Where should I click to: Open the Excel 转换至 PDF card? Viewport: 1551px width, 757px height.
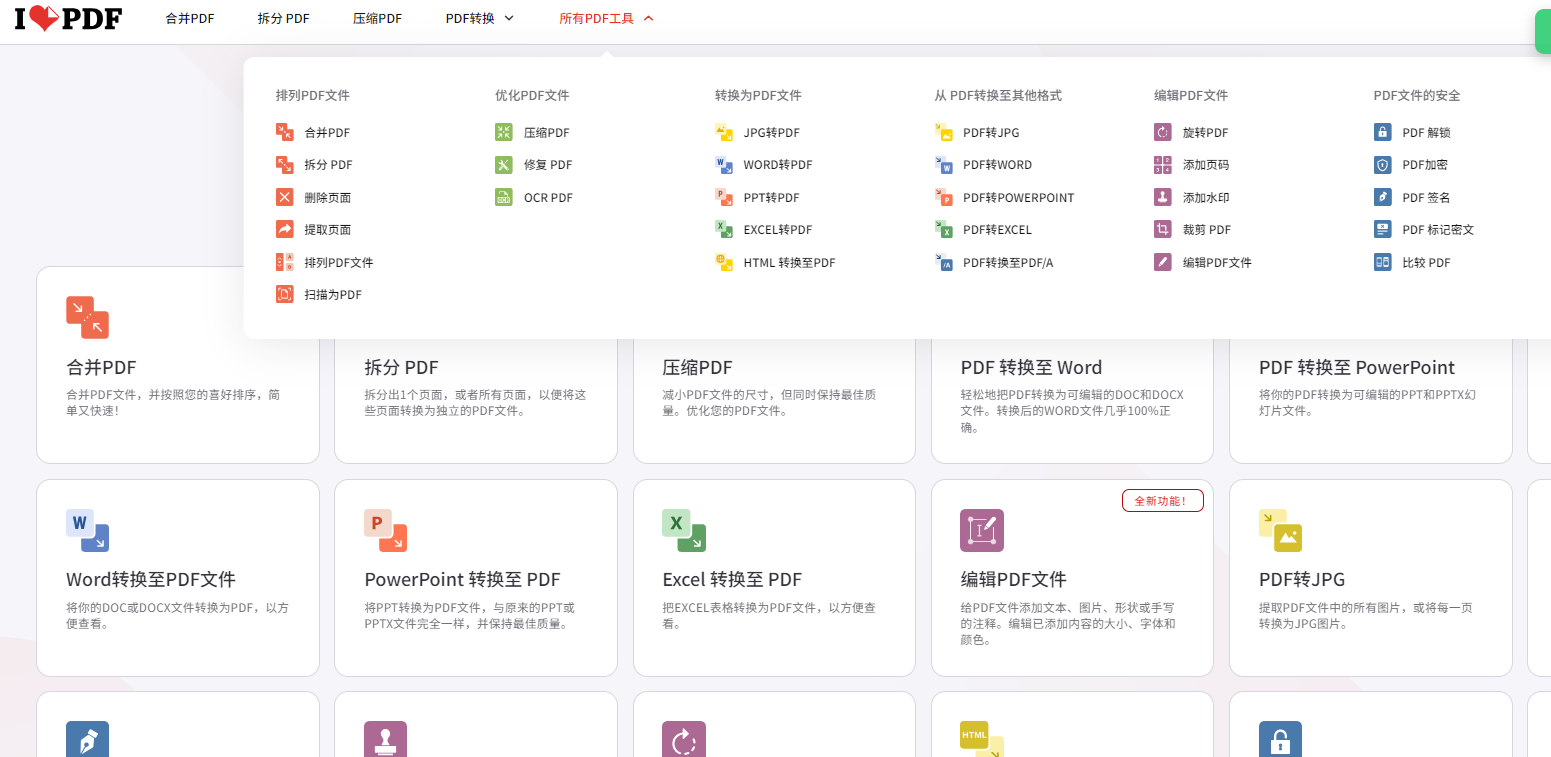773,578
